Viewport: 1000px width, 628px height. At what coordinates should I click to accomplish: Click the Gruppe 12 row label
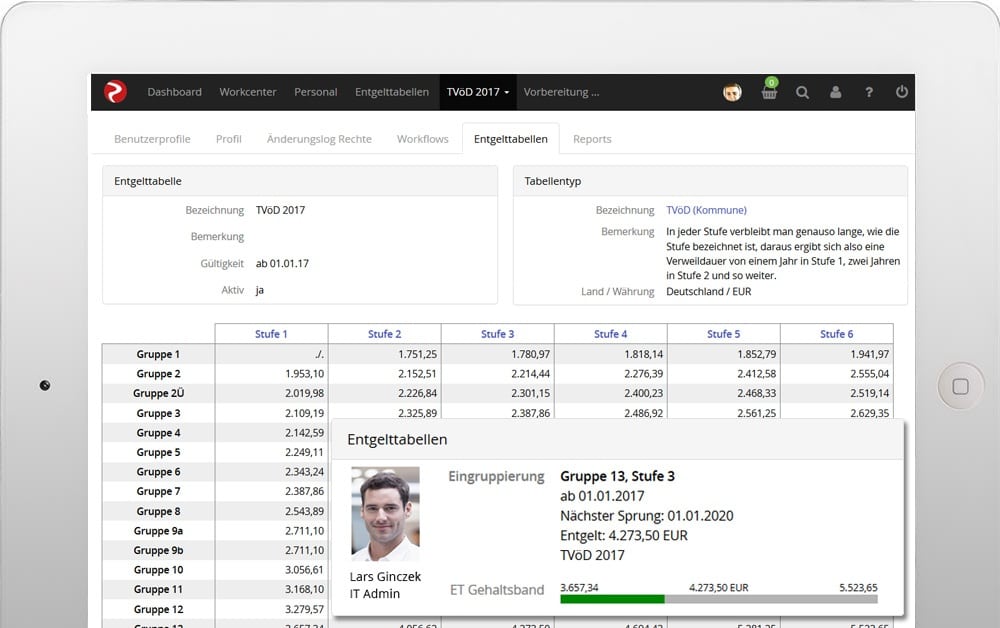click(x=158, y=610)
